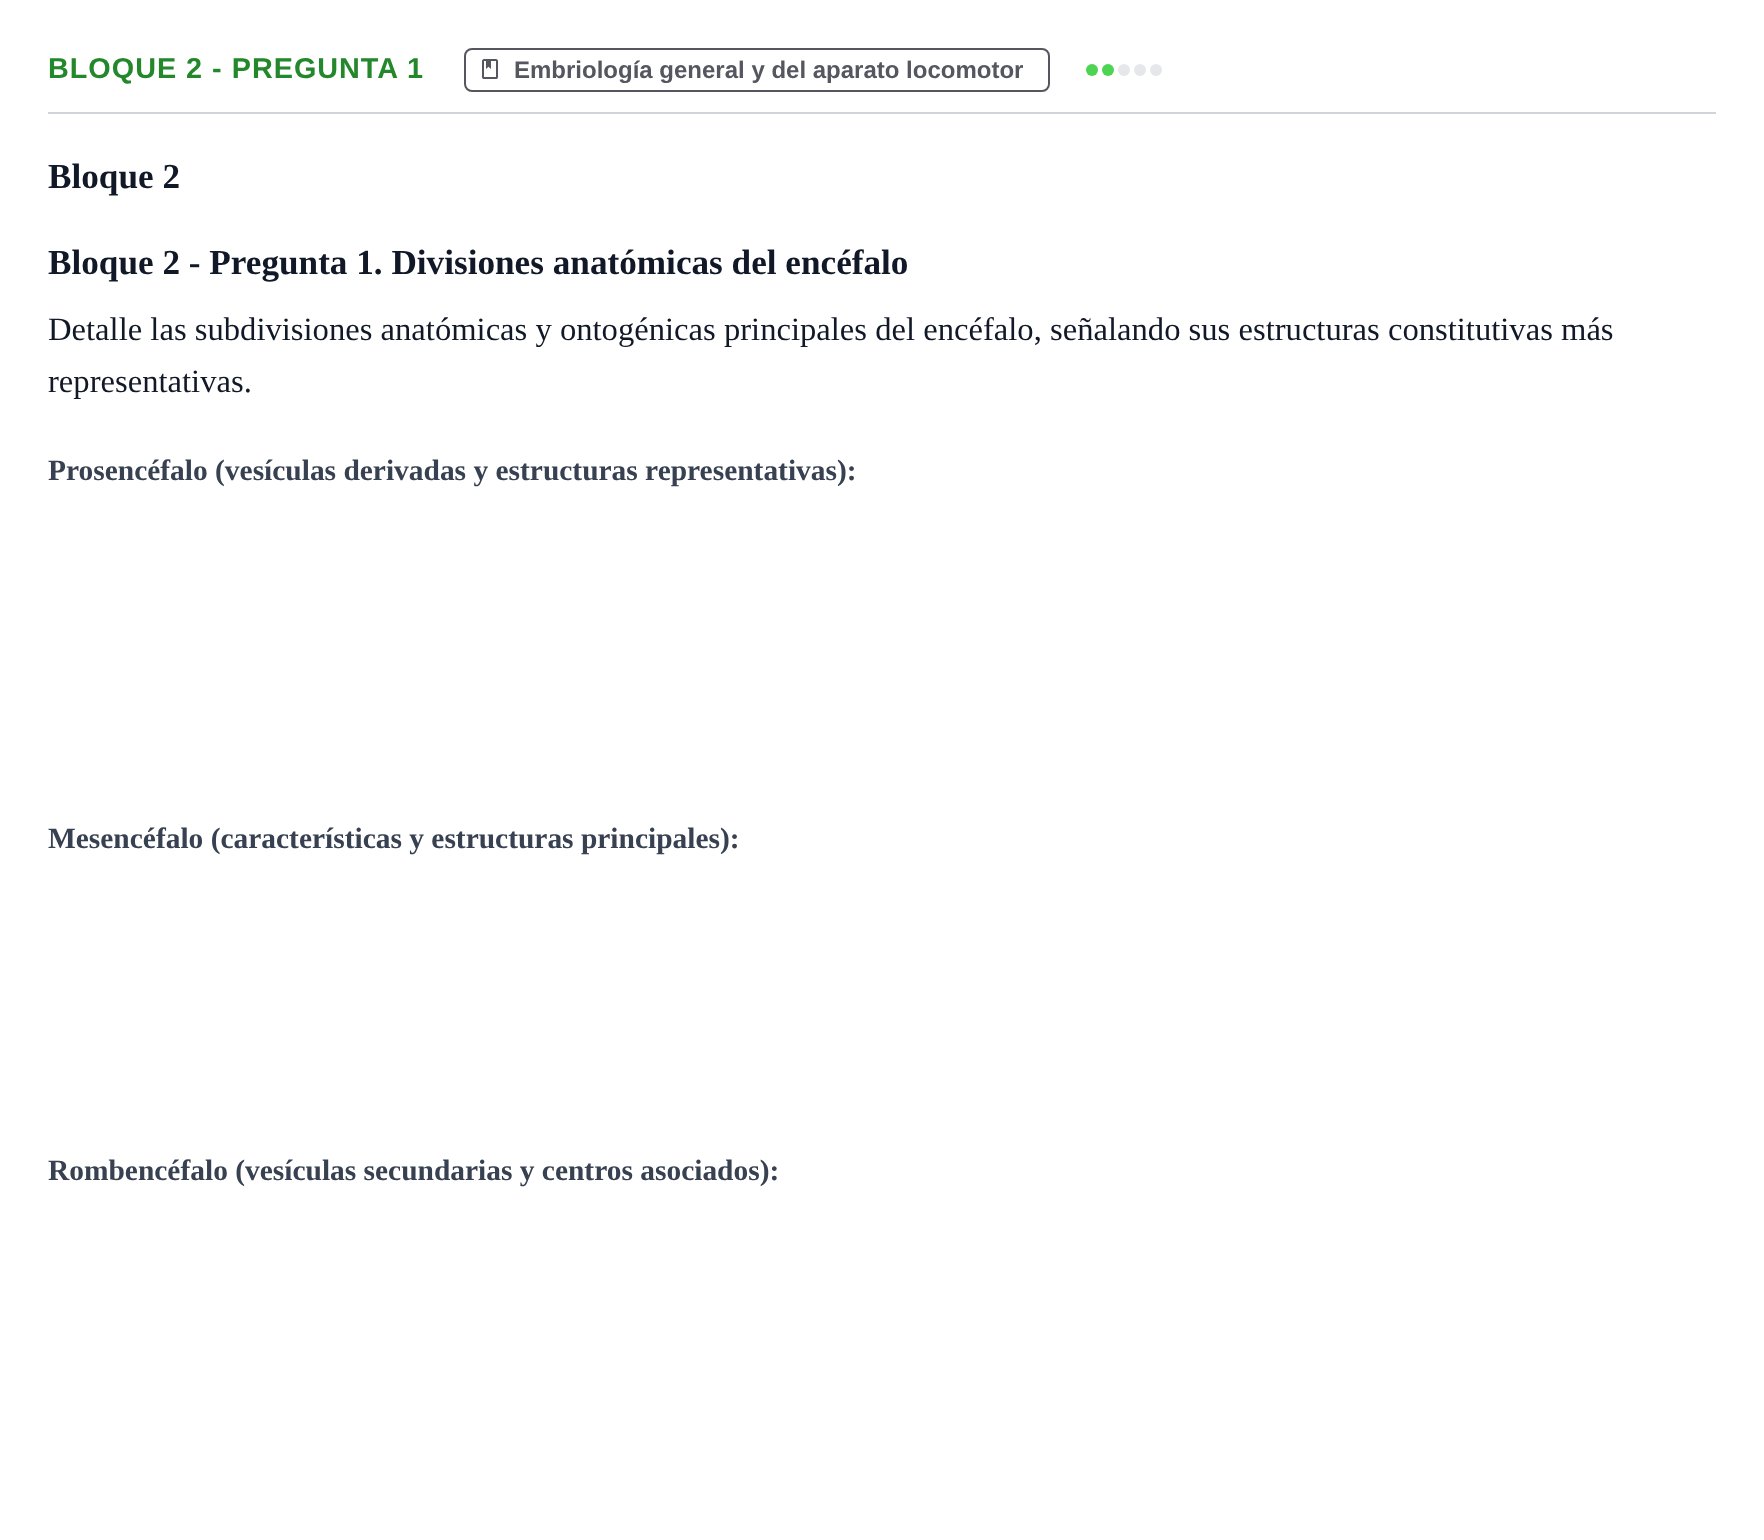Image resolution: width=1764 pixels, height=1540 pixels.
Task: Click the green difficulty dots indicator
Action: (1124, 70)
